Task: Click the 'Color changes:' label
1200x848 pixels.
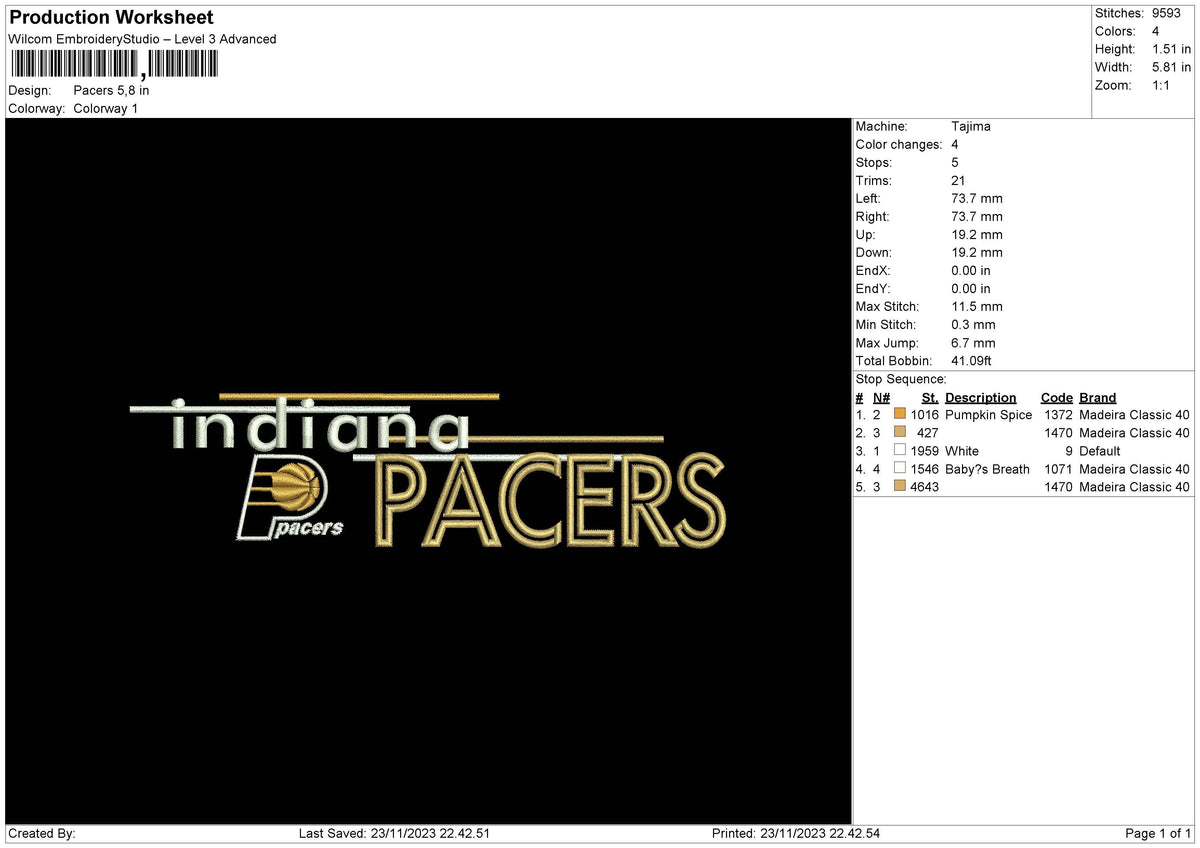Action: 899,144
